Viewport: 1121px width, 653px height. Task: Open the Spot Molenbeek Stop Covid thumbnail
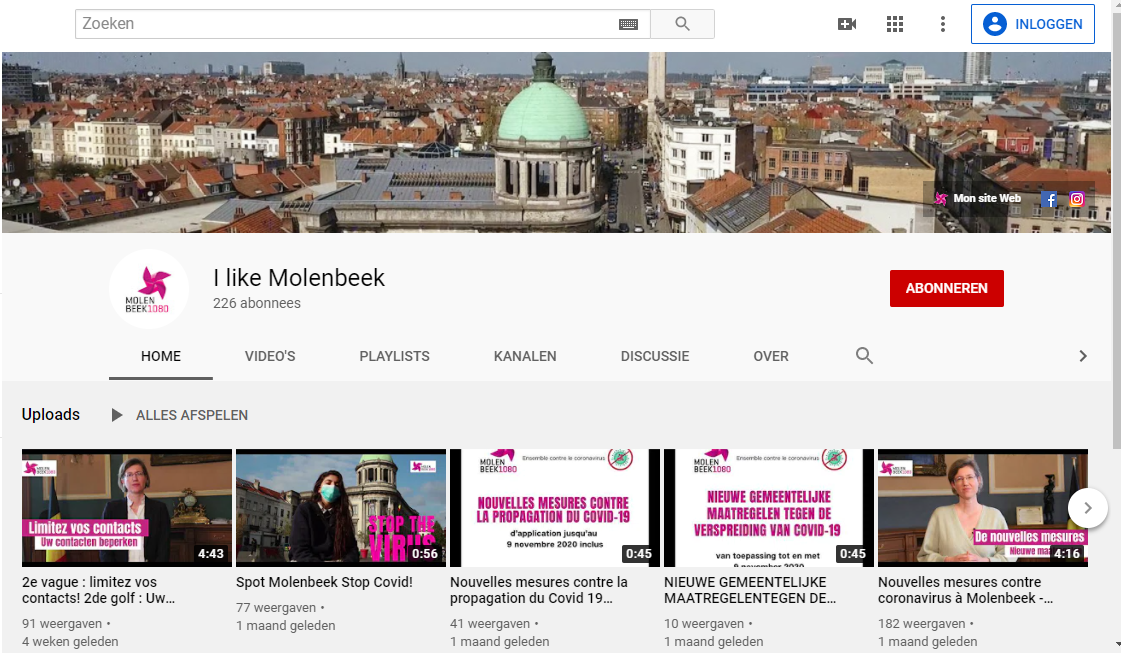point(341,508)
